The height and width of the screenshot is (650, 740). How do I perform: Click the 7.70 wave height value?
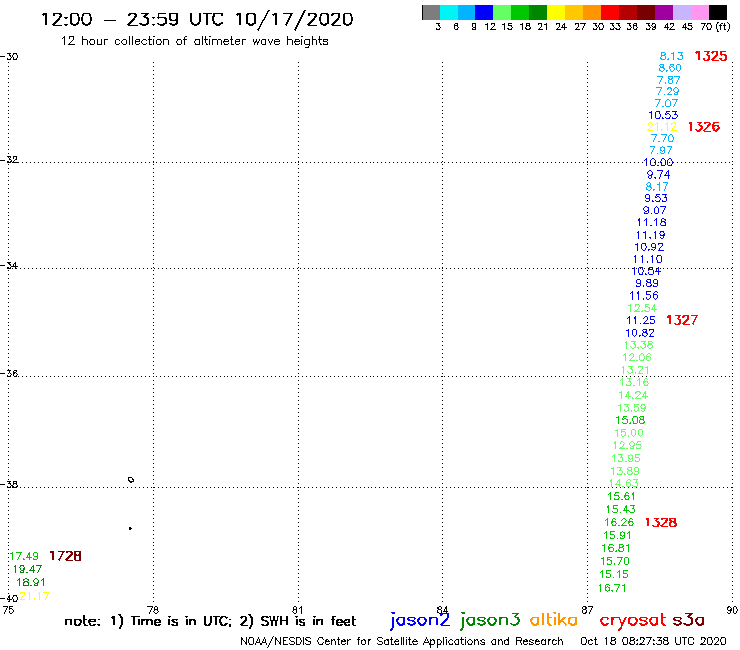tap(663, 138)
